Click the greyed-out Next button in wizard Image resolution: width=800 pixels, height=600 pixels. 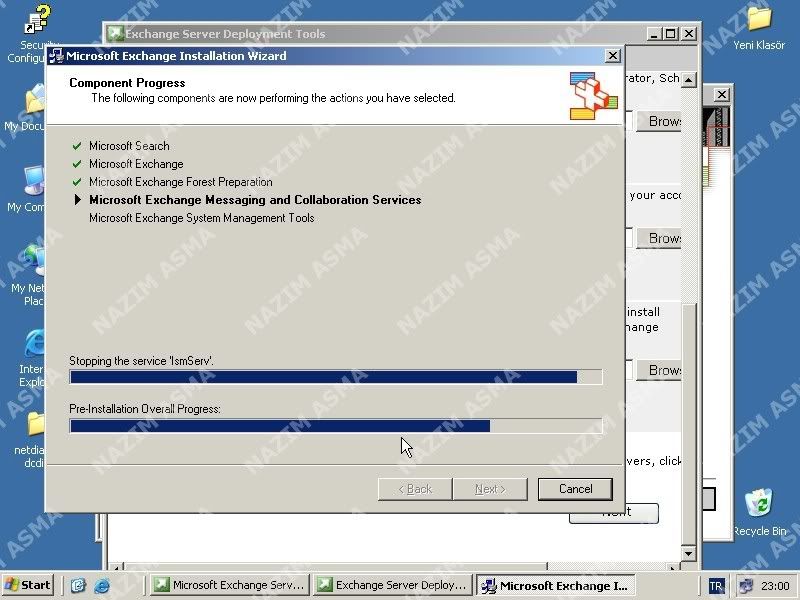[x=490, y=489]
